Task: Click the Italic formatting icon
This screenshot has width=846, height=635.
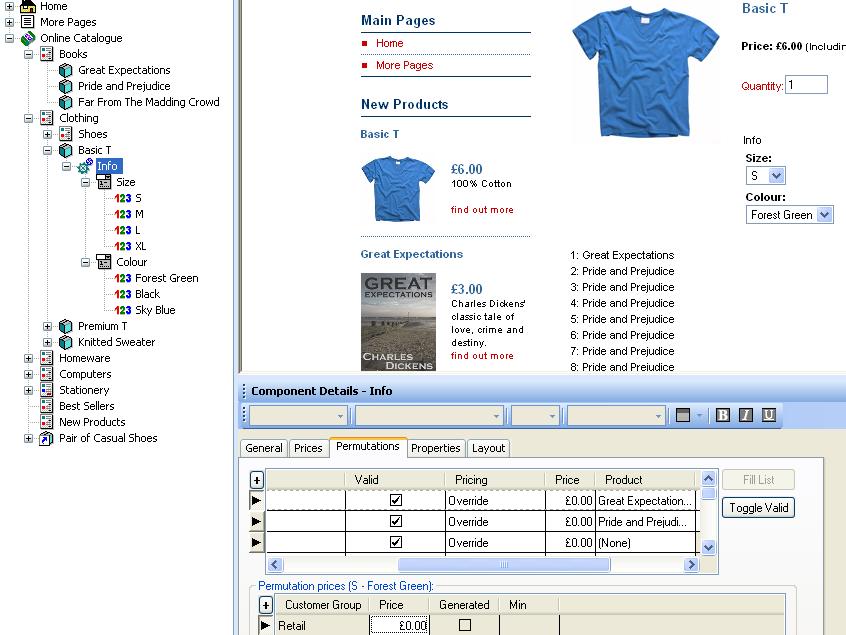Action: tap(746, 415)
